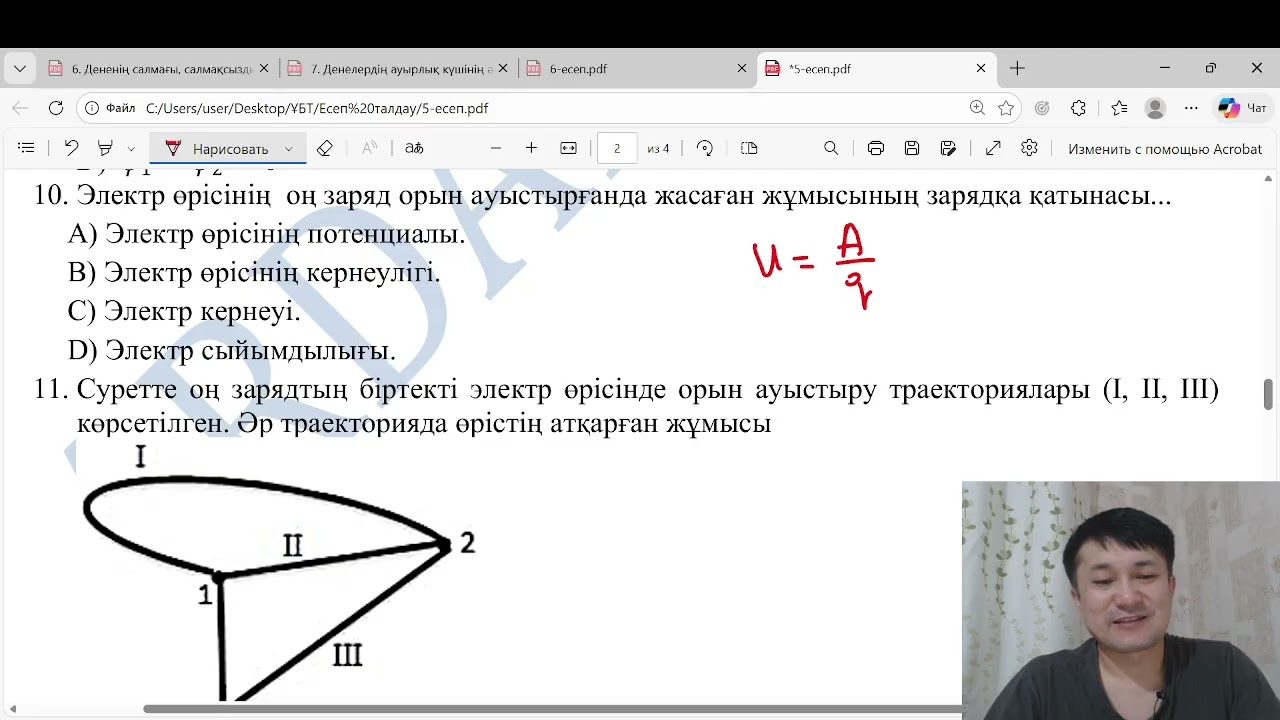Add page to favorites star
The height and width of the screenshot is (720, 1280).
pyautogui.click(x=1006, y=108)
